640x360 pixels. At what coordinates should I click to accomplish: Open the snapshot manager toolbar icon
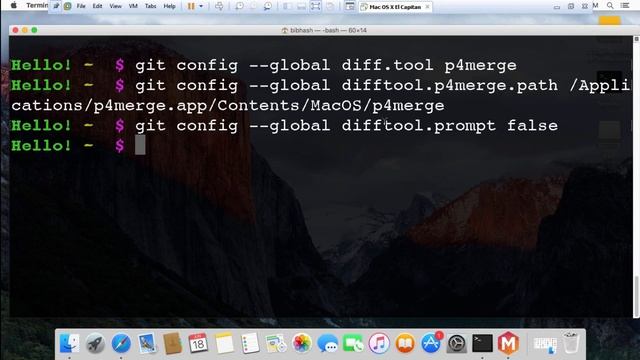point(268,6)
